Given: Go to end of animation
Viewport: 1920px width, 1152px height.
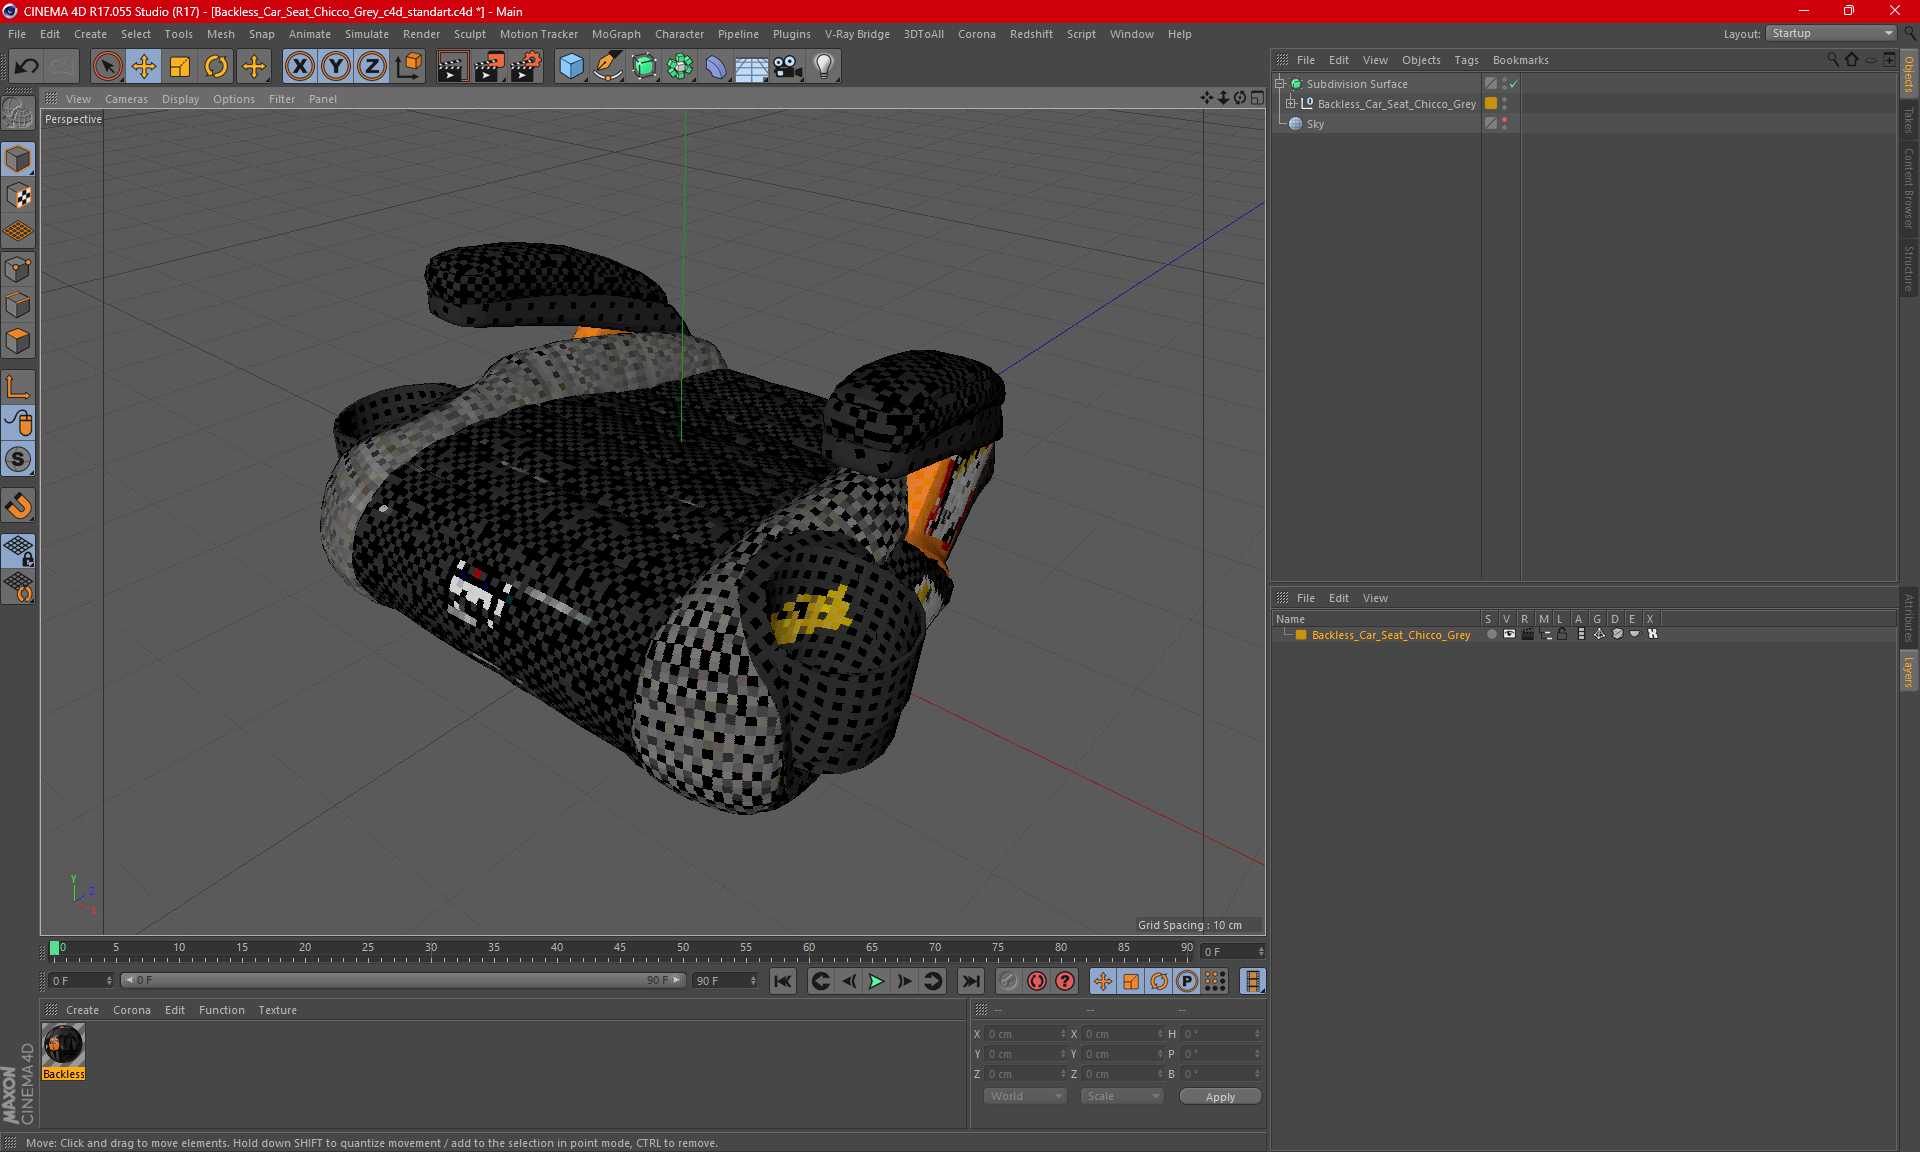Looking at the screenshot, I should tap(970, 981).
